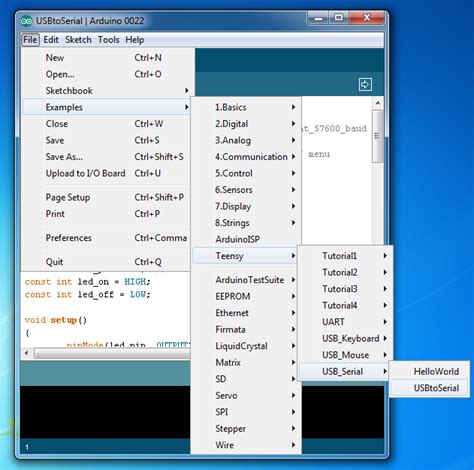Open the USBtoSerial example sketch
The width and height of the screenshot is (474, 470).
[429, 388]
